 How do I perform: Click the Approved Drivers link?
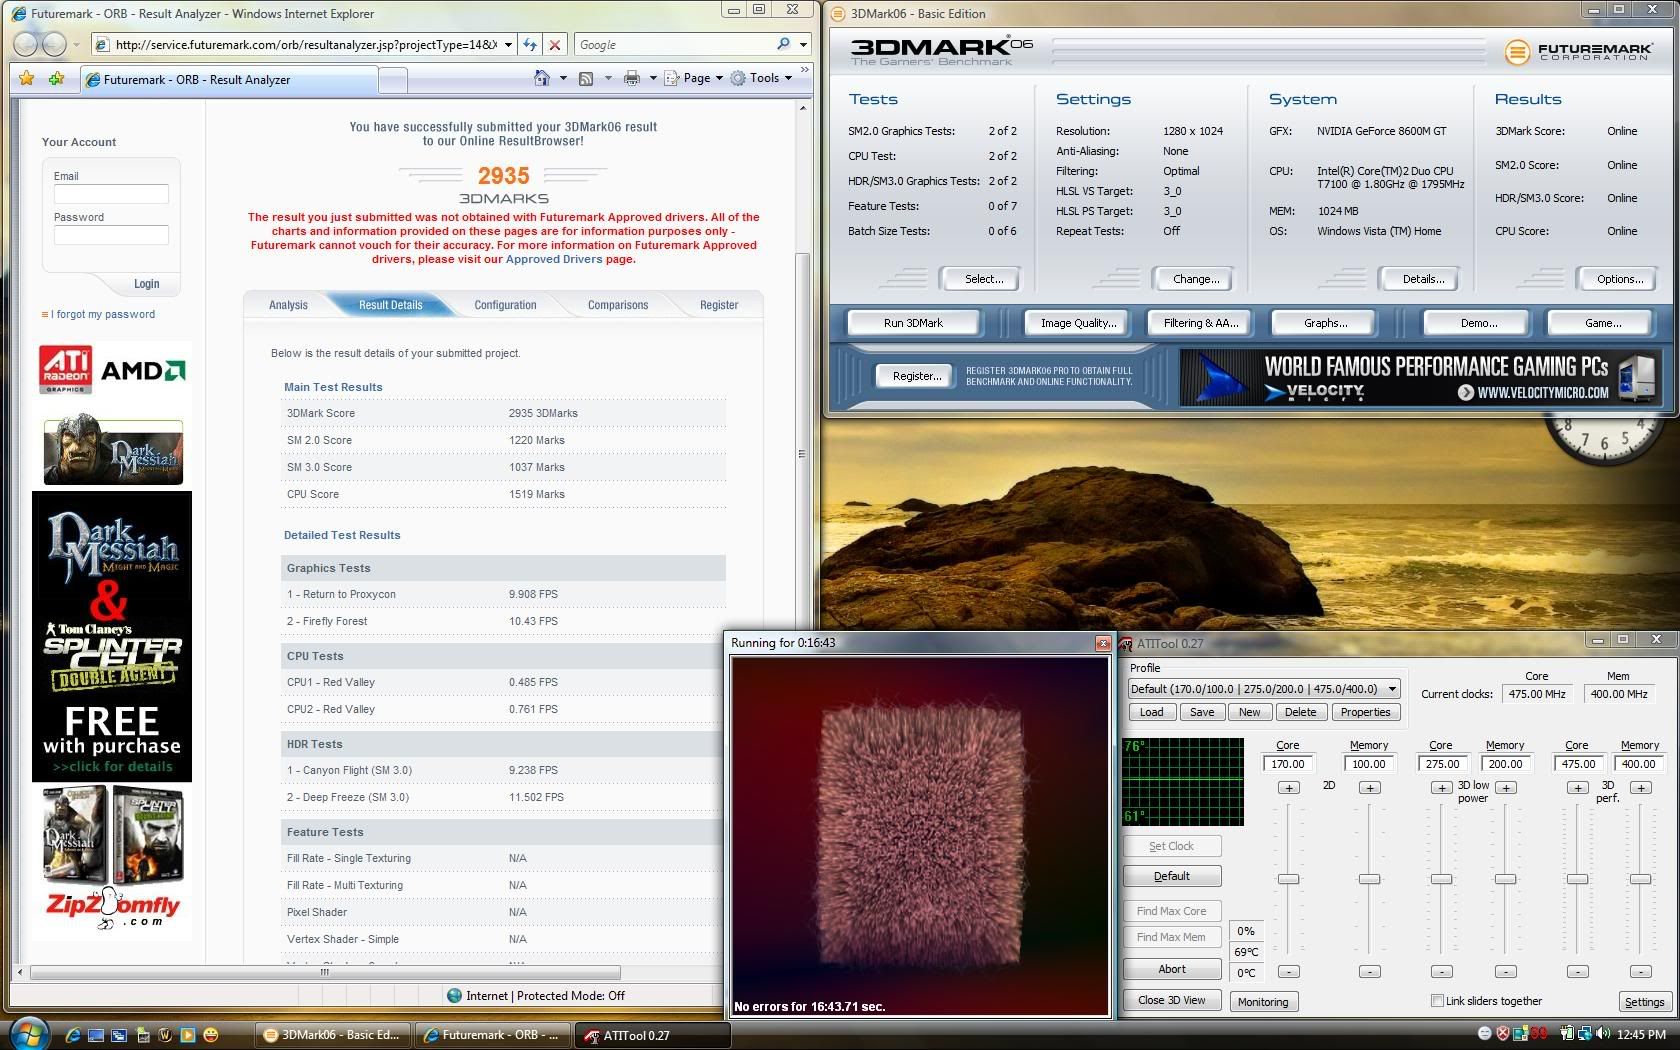554,259
